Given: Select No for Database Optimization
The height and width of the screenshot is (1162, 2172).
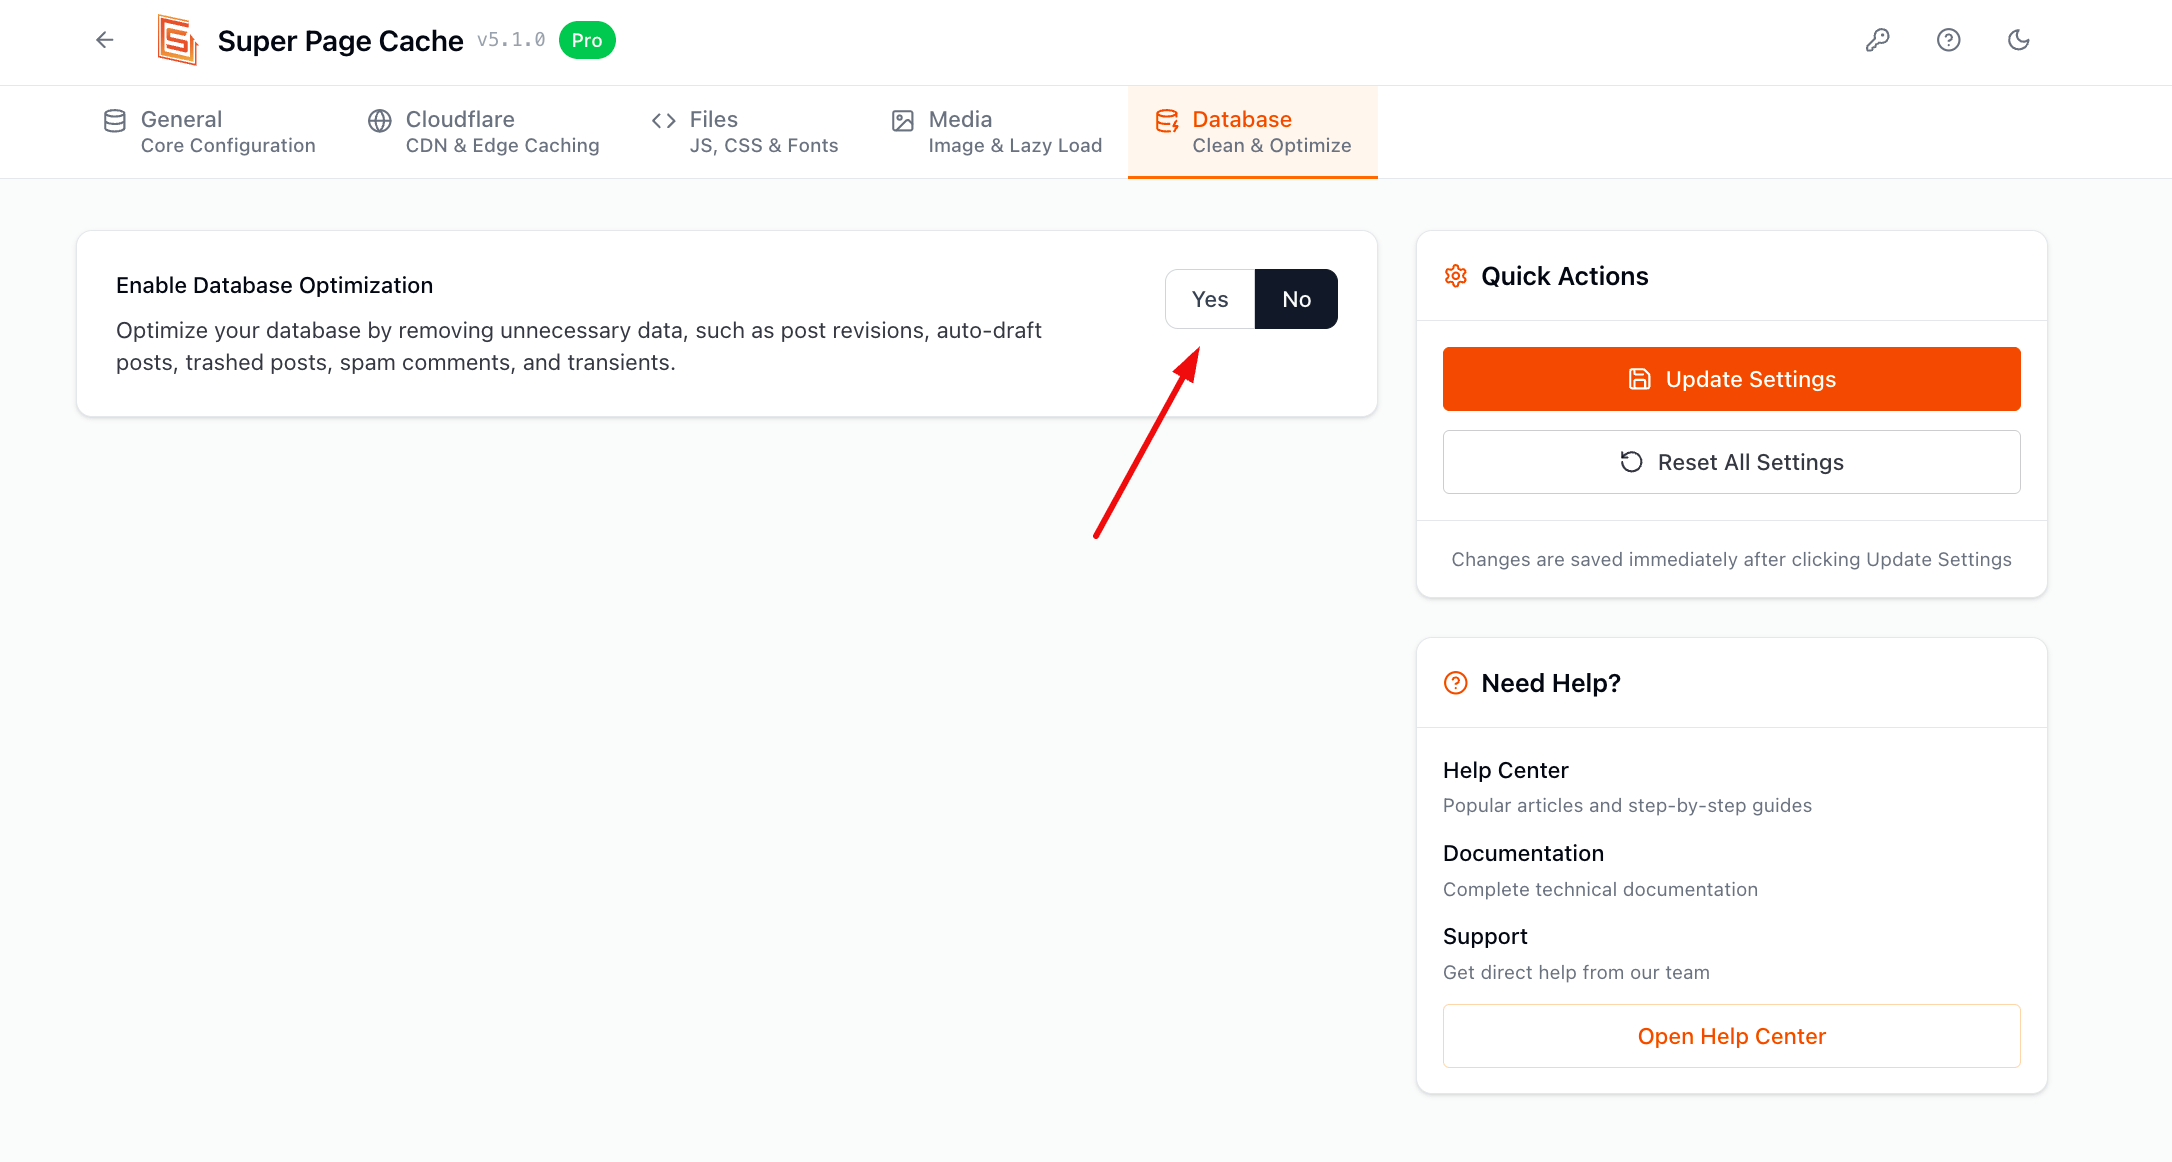Looking at the screenshot, I should click(1296, 299).
